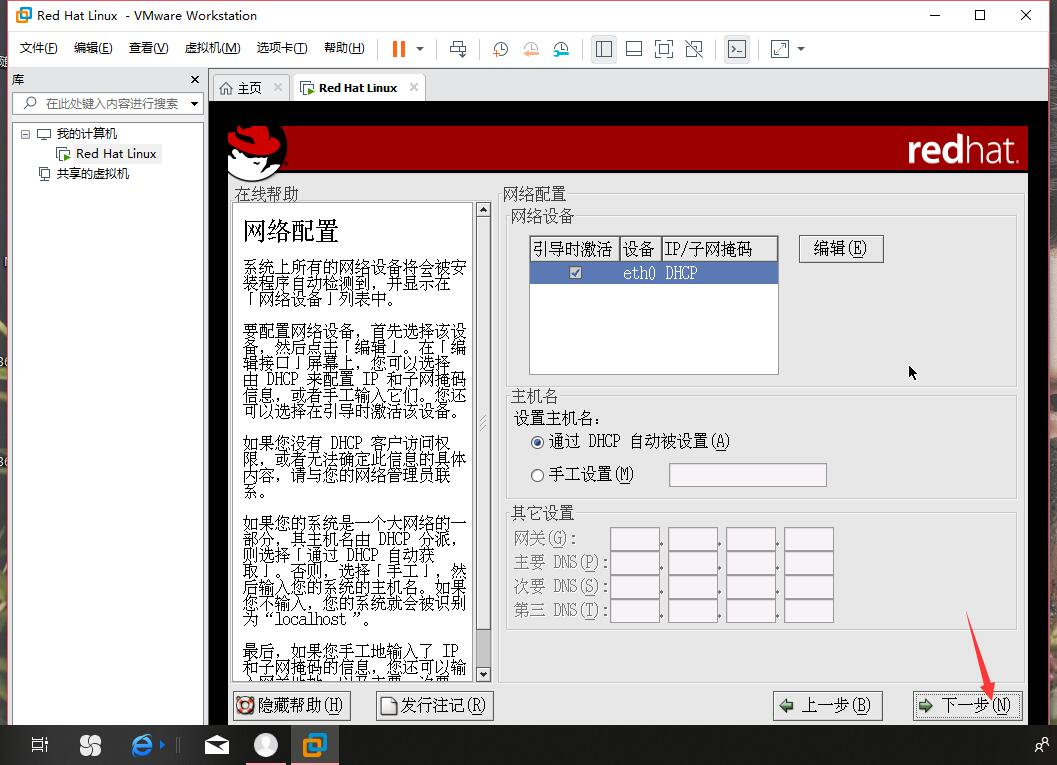Click help panel scroll down arrow
Screen dimensions: 1057x765
483,674
